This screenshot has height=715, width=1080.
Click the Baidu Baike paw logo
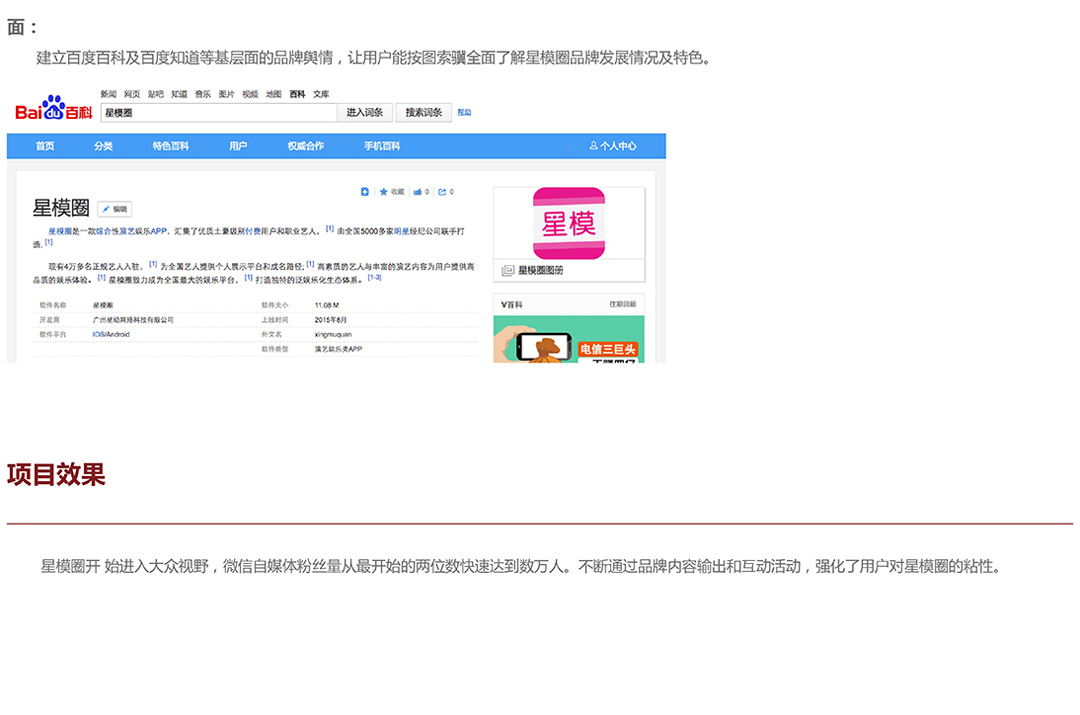pyautogui.click(x=54, y=107)
